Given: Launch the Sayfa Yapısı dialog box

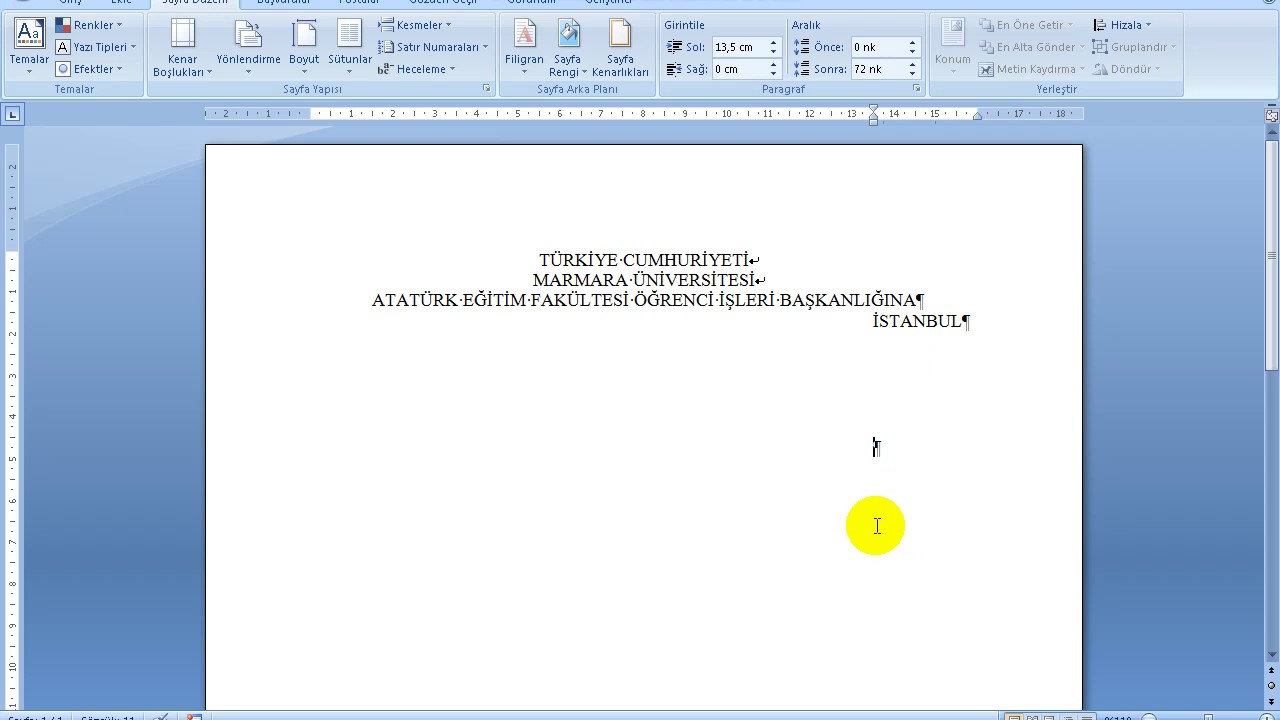Looking at the screenshot, I should point(487,89).
